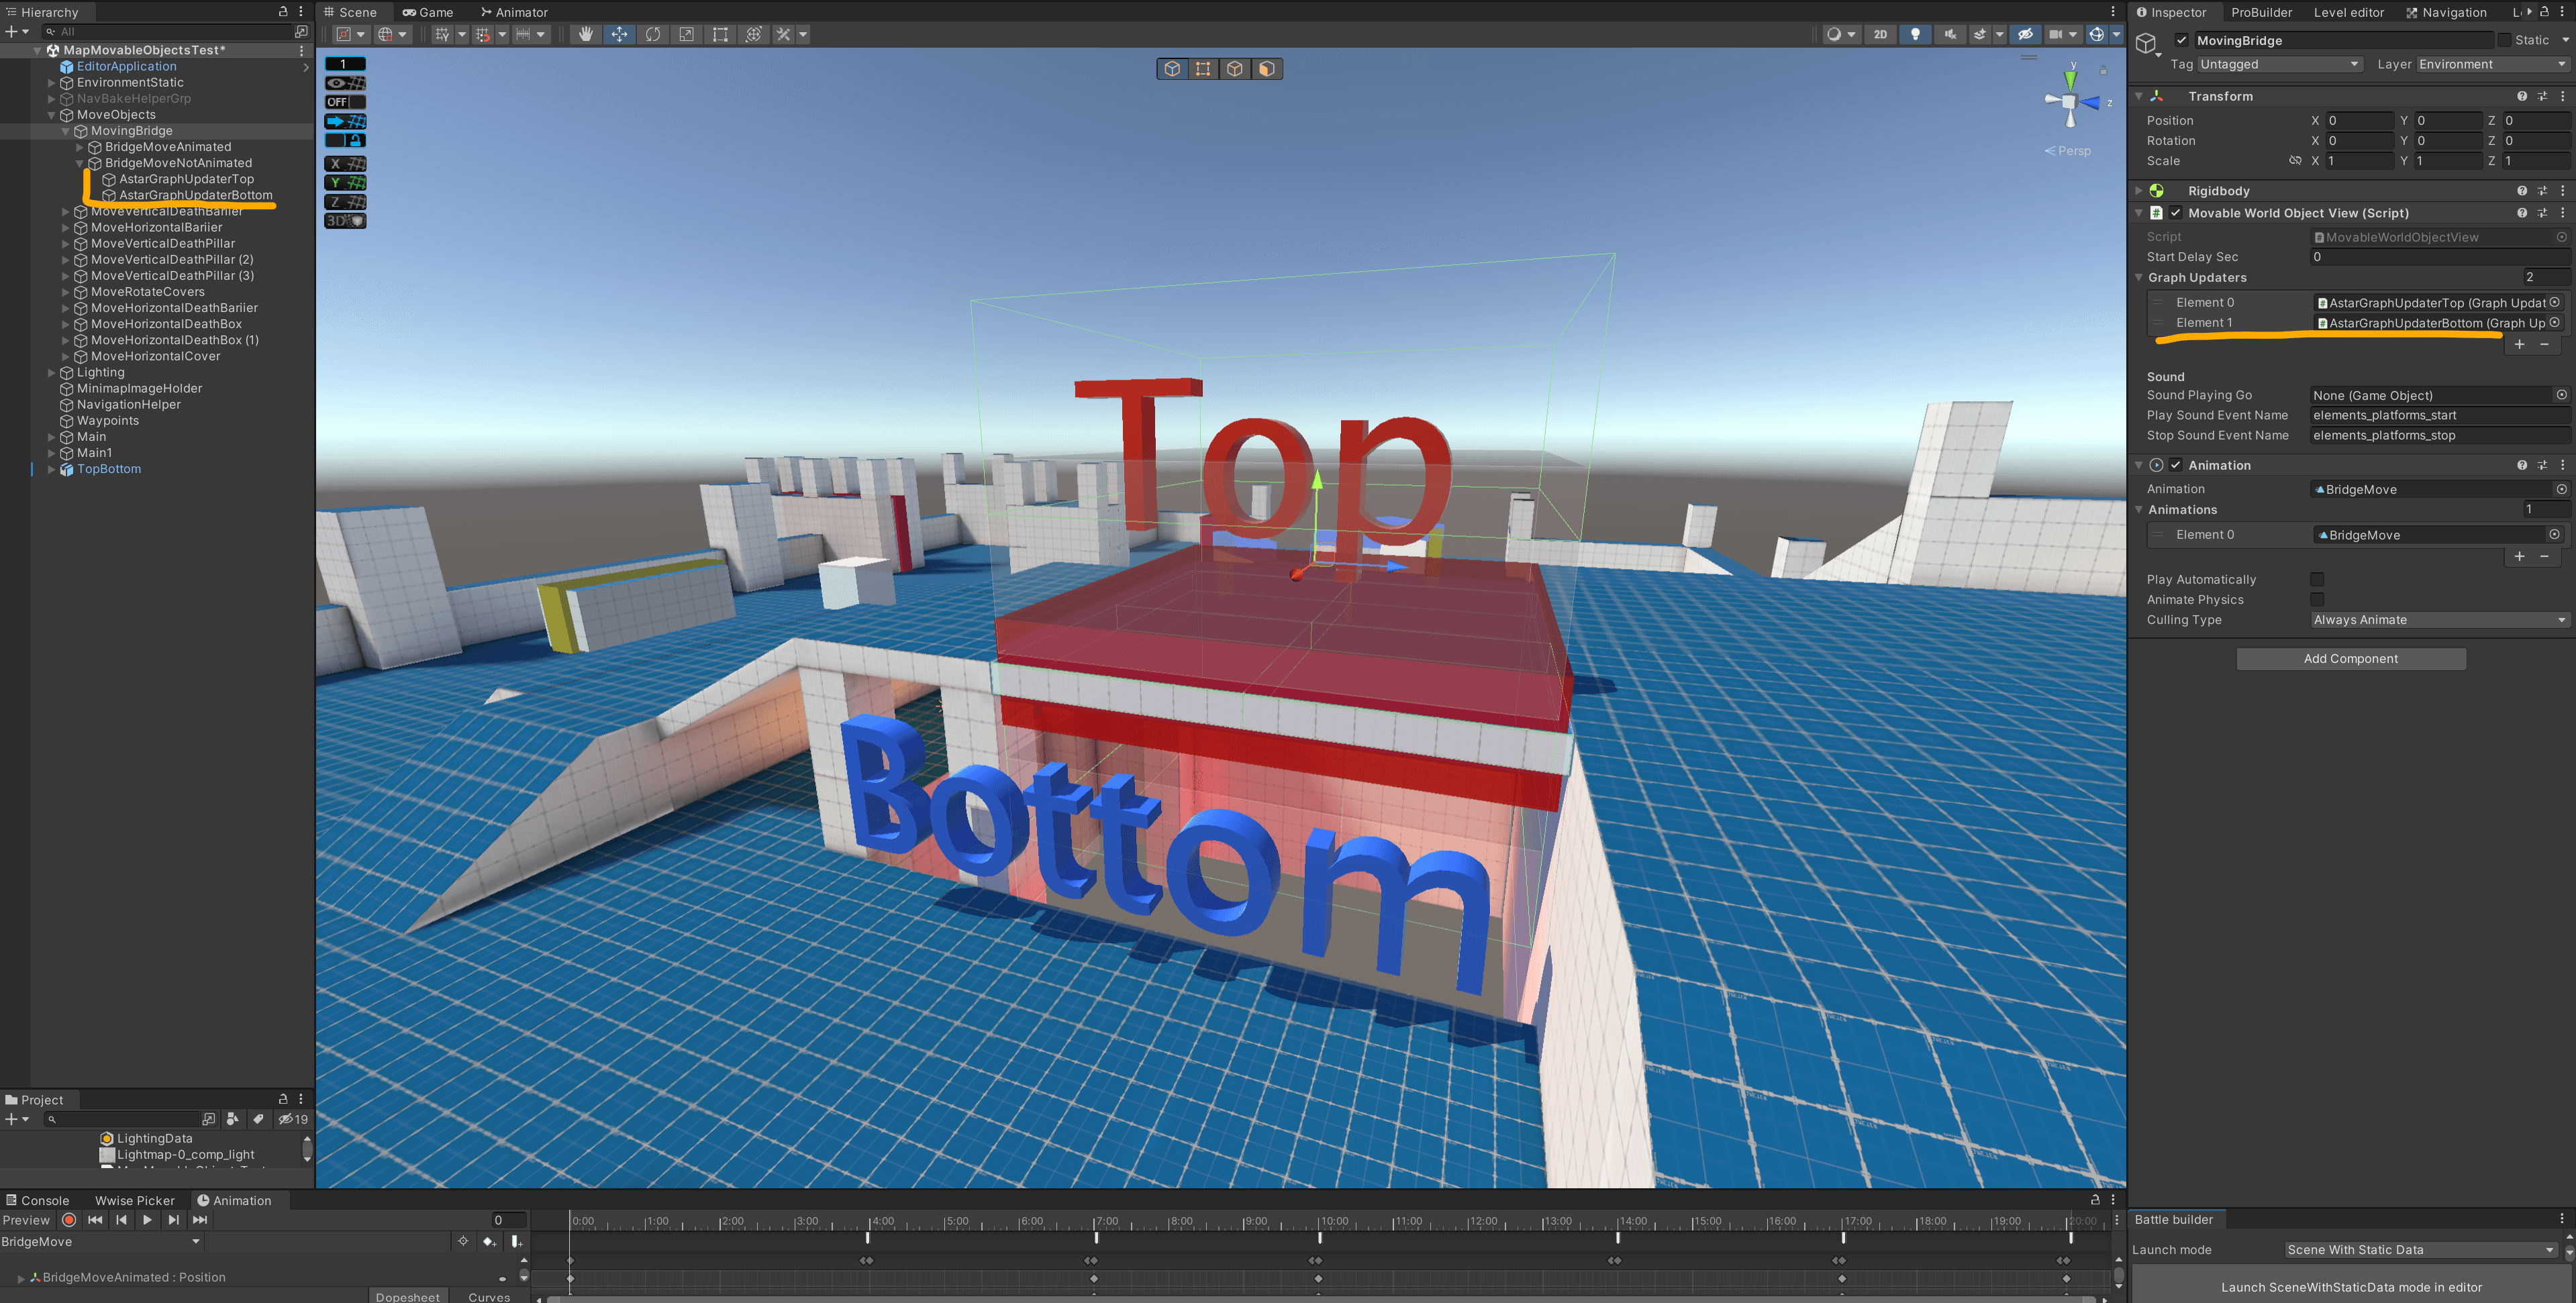The image size is (2576, 1303).
Task: Open the Navigation tab
Action: [2445, 12]
